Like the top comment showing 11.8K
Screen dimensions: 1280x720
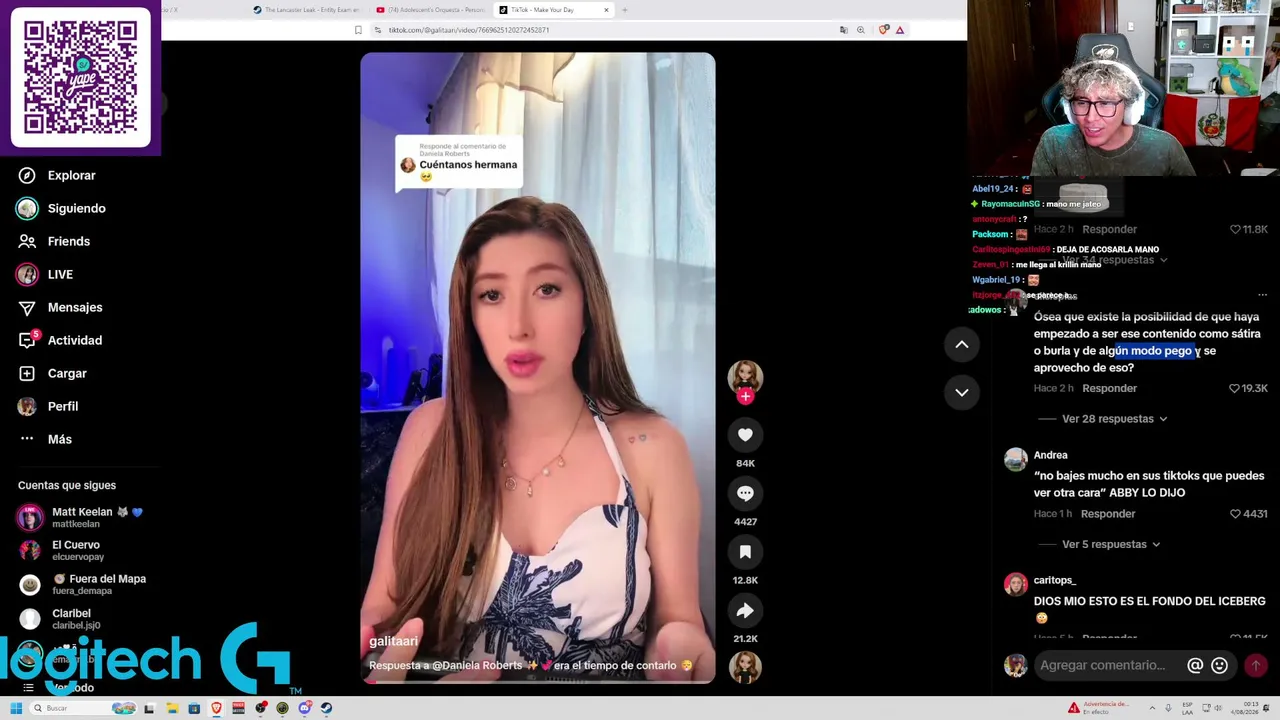click(1235, 229)
